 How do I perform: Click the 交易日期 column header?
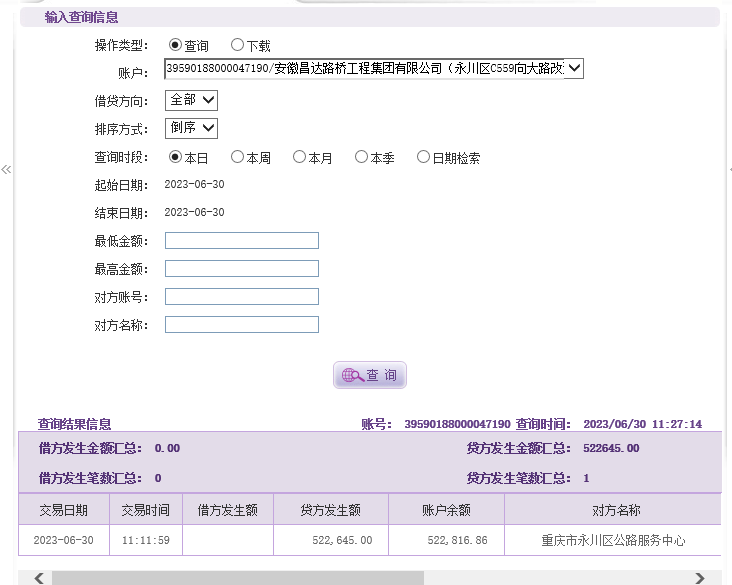pos(63,510)
